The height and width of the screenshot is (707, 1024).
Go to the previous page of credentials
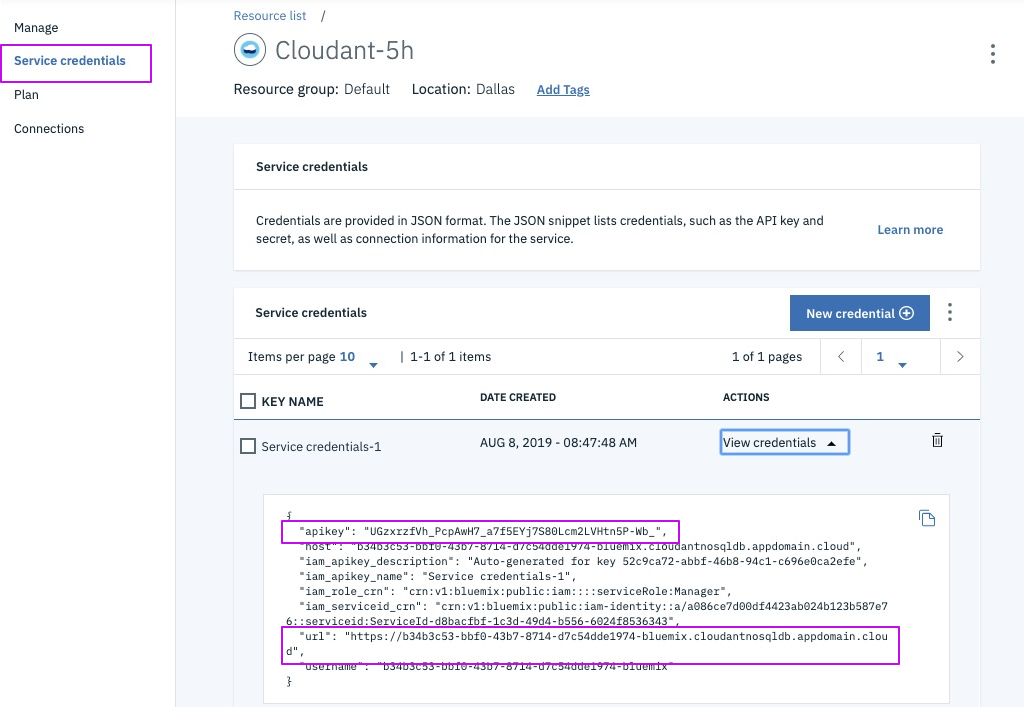[841, 356]
